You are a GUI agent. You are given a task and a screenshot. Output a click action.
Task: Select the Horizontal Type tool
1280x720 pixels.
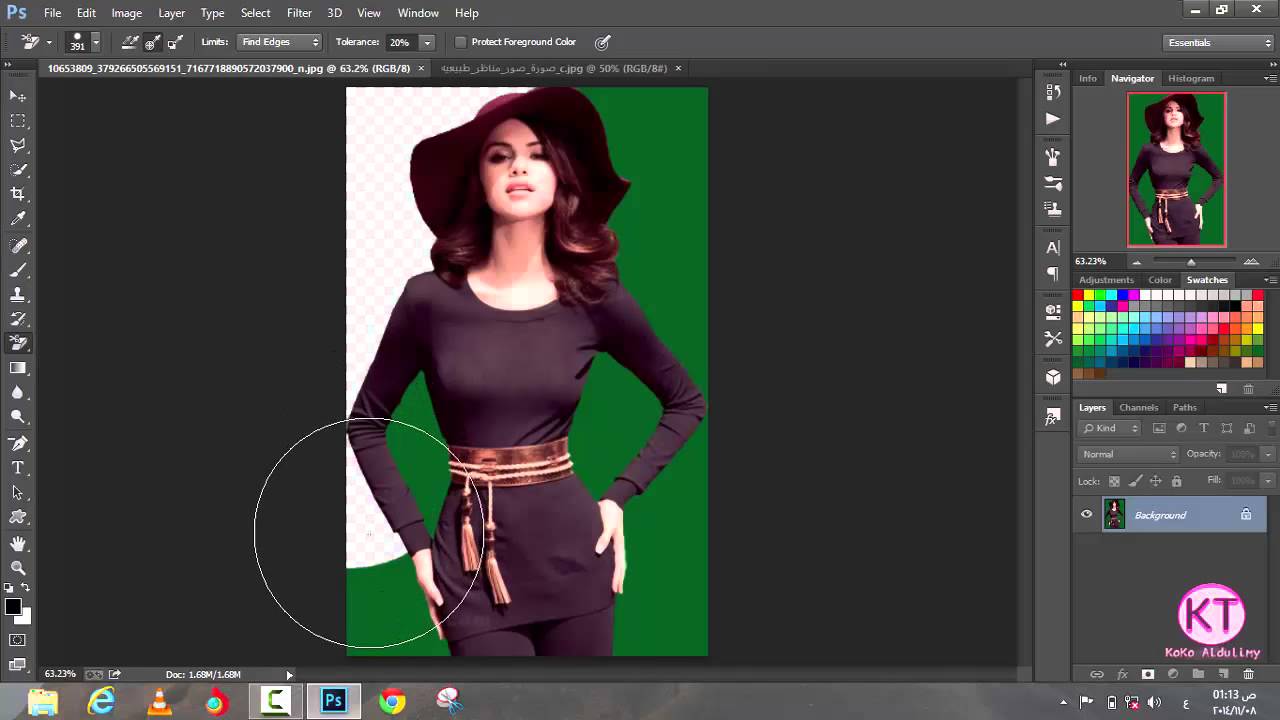tap(18, 468)
